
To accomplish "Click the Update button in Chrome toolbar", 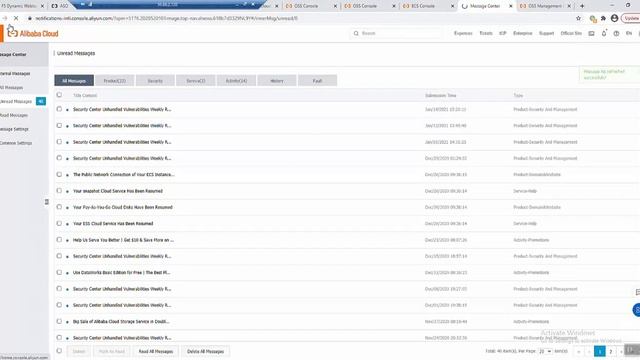I will (631, 18).
